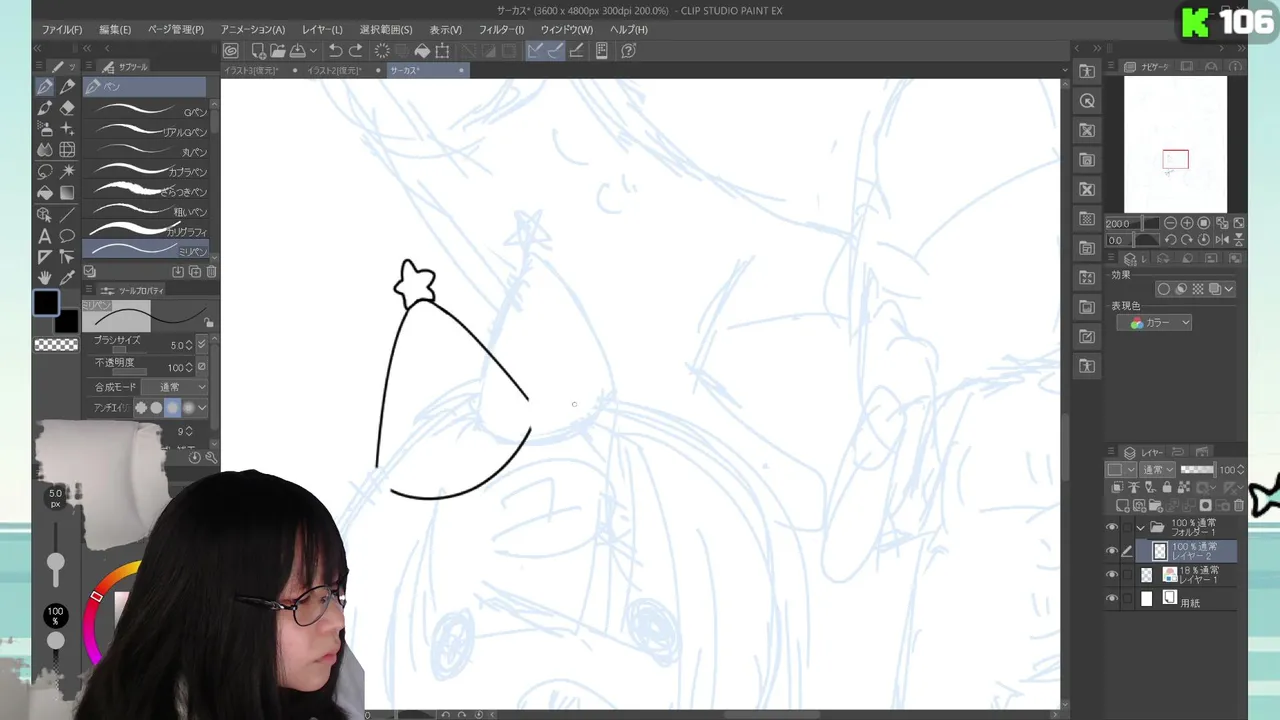Click the smartphone connection icon
1280x720 pixels.
point(602,50)
